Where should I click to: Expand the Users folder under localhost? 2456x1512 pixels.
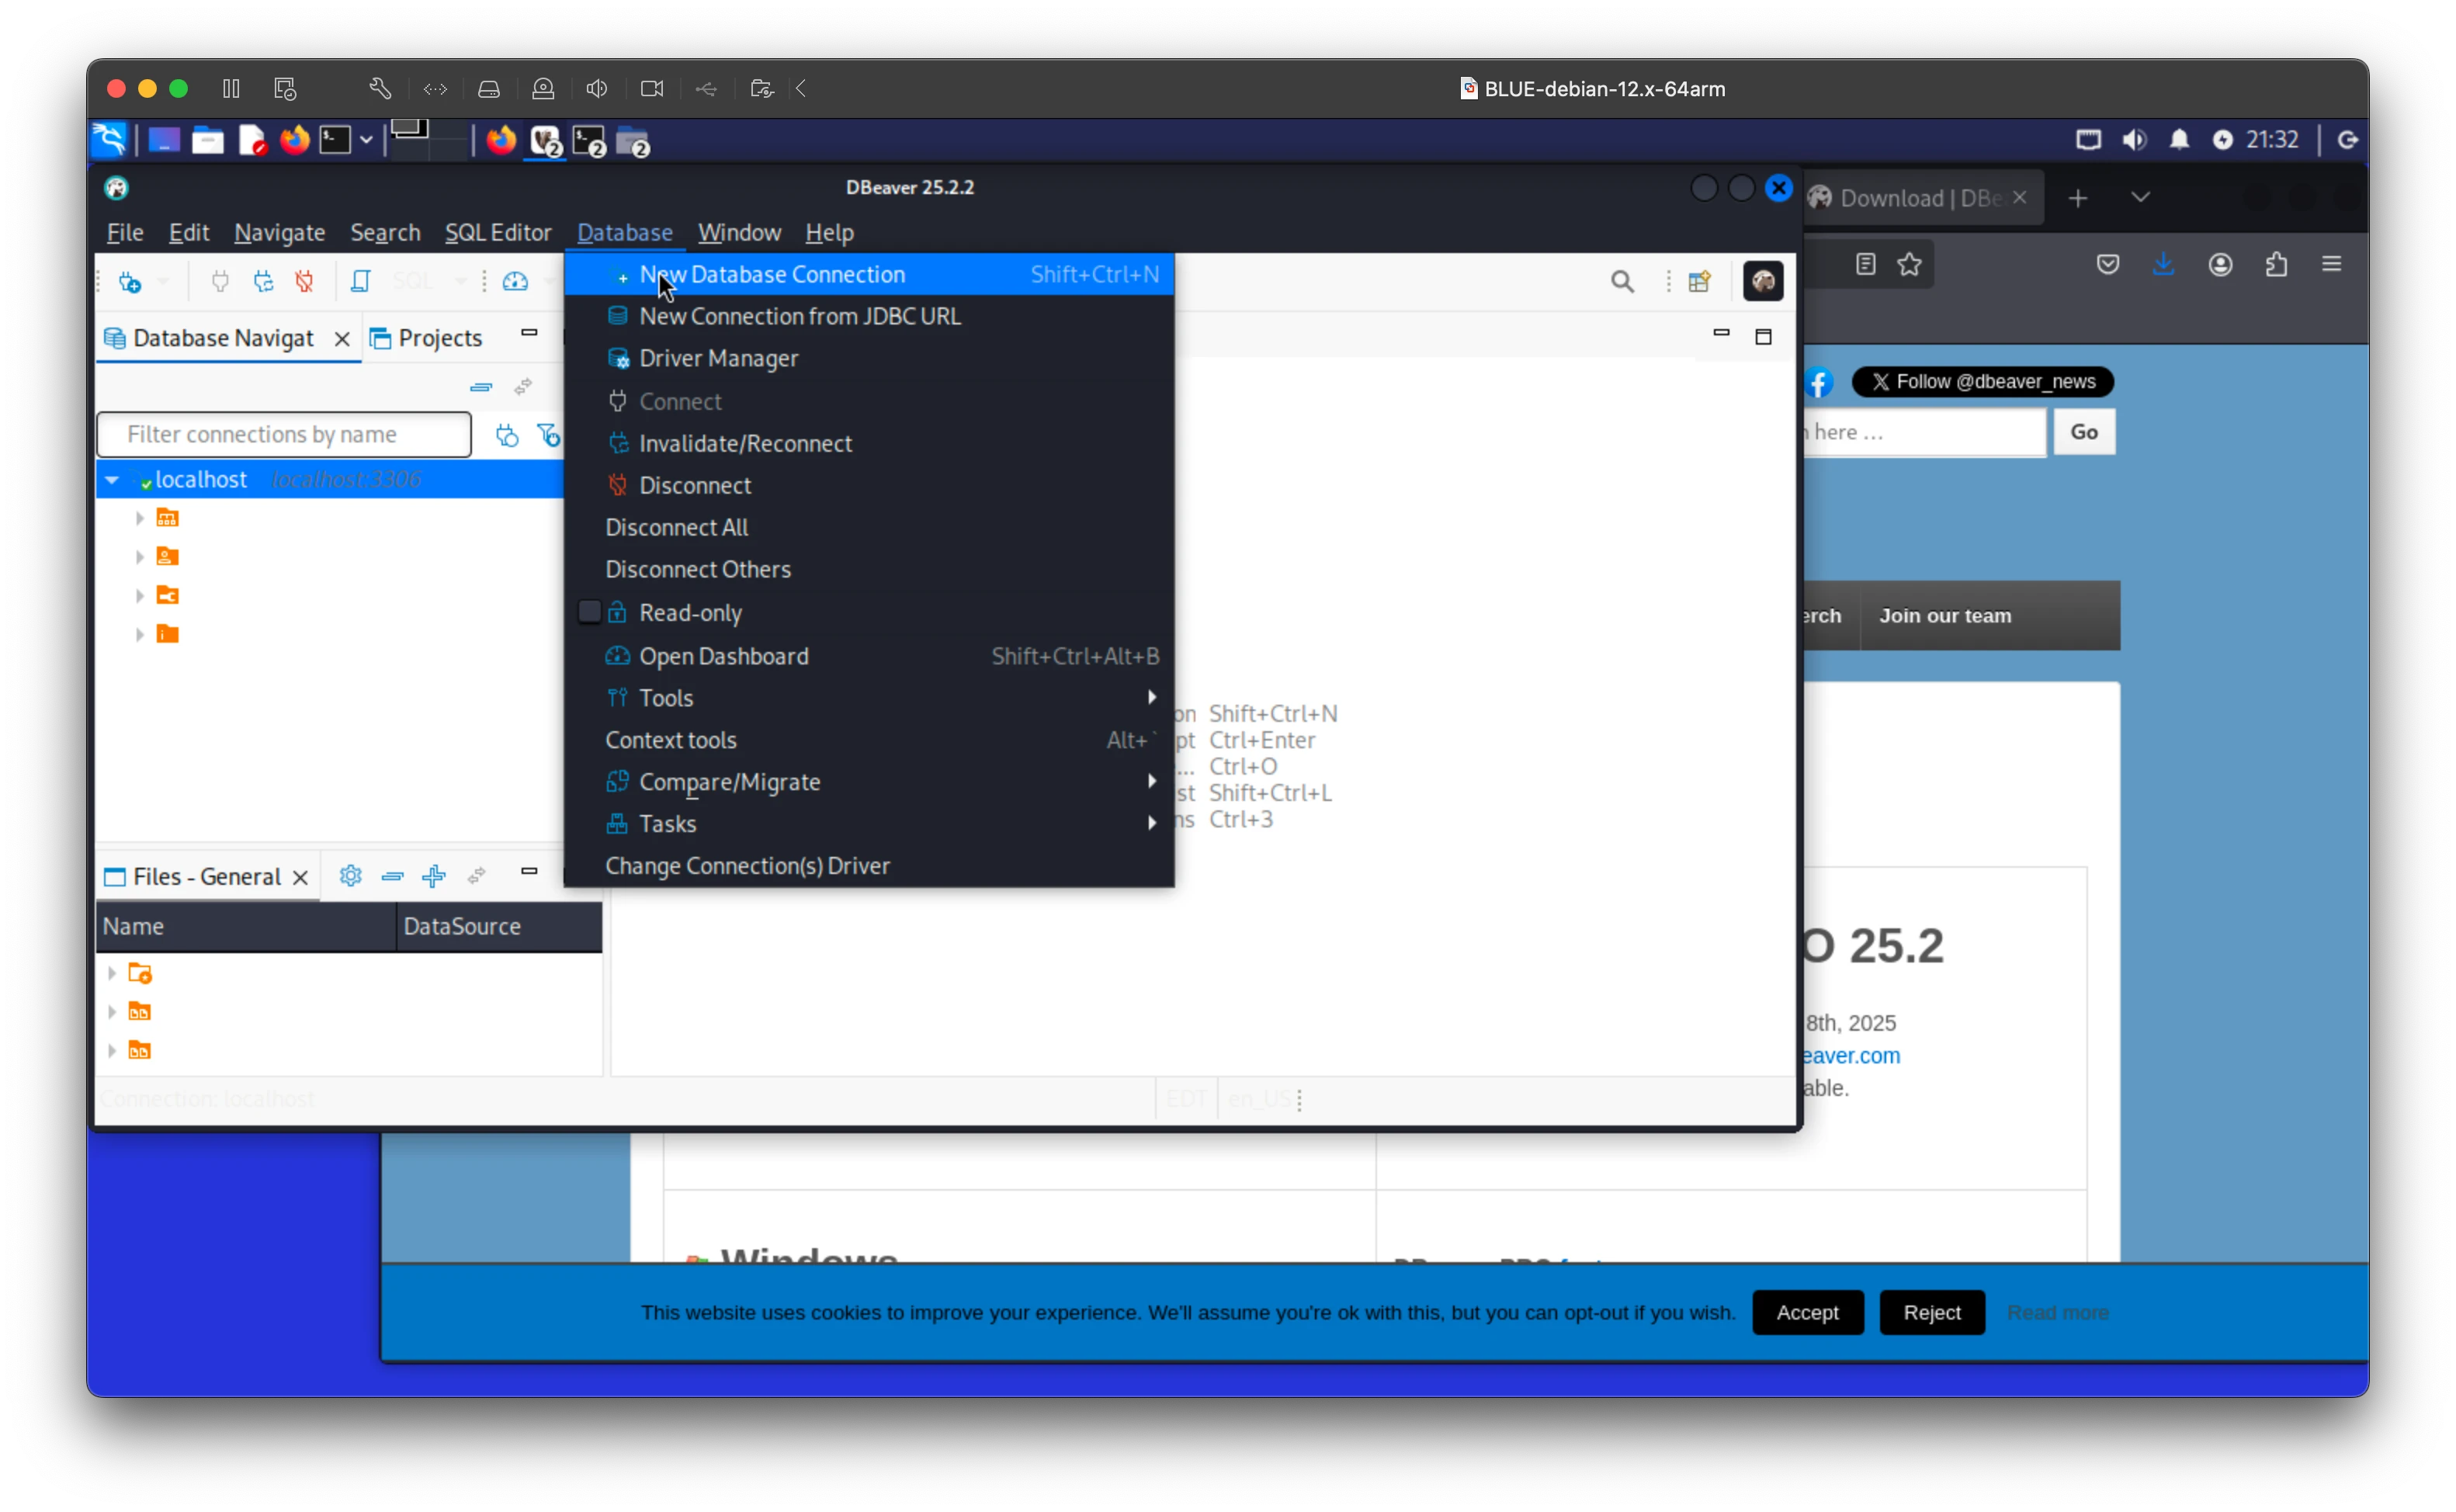(140, 557)
